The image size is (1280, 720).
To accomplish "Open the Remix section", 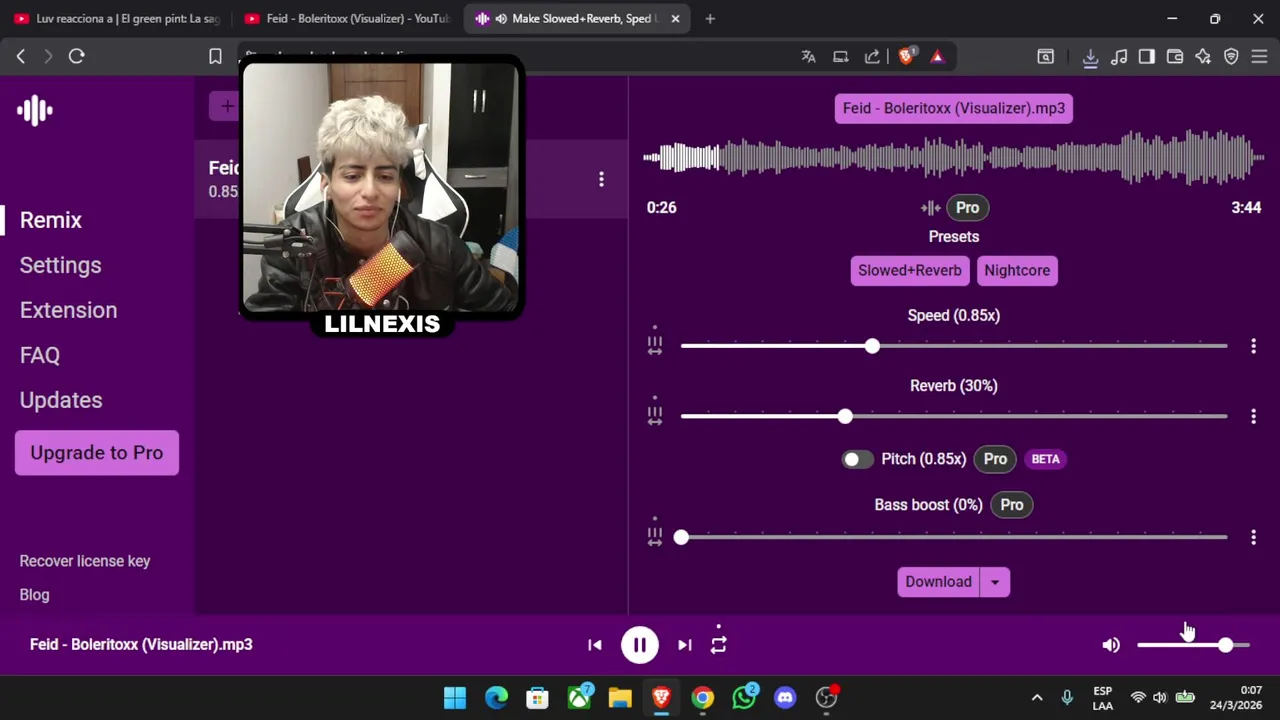I will 51,220.
